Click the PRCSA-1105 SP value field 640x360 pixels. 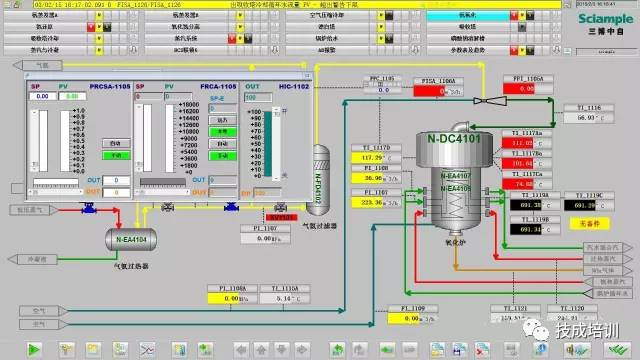[42, 96]
